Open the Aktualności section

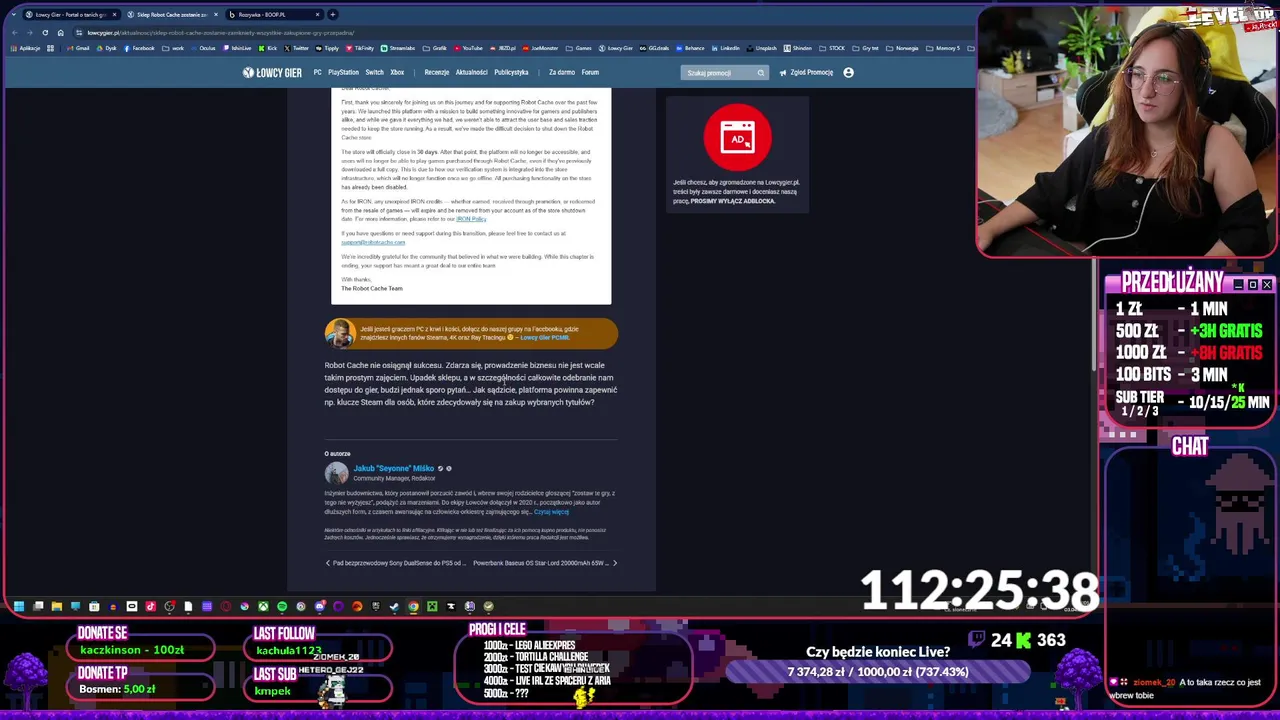(471, 72)
